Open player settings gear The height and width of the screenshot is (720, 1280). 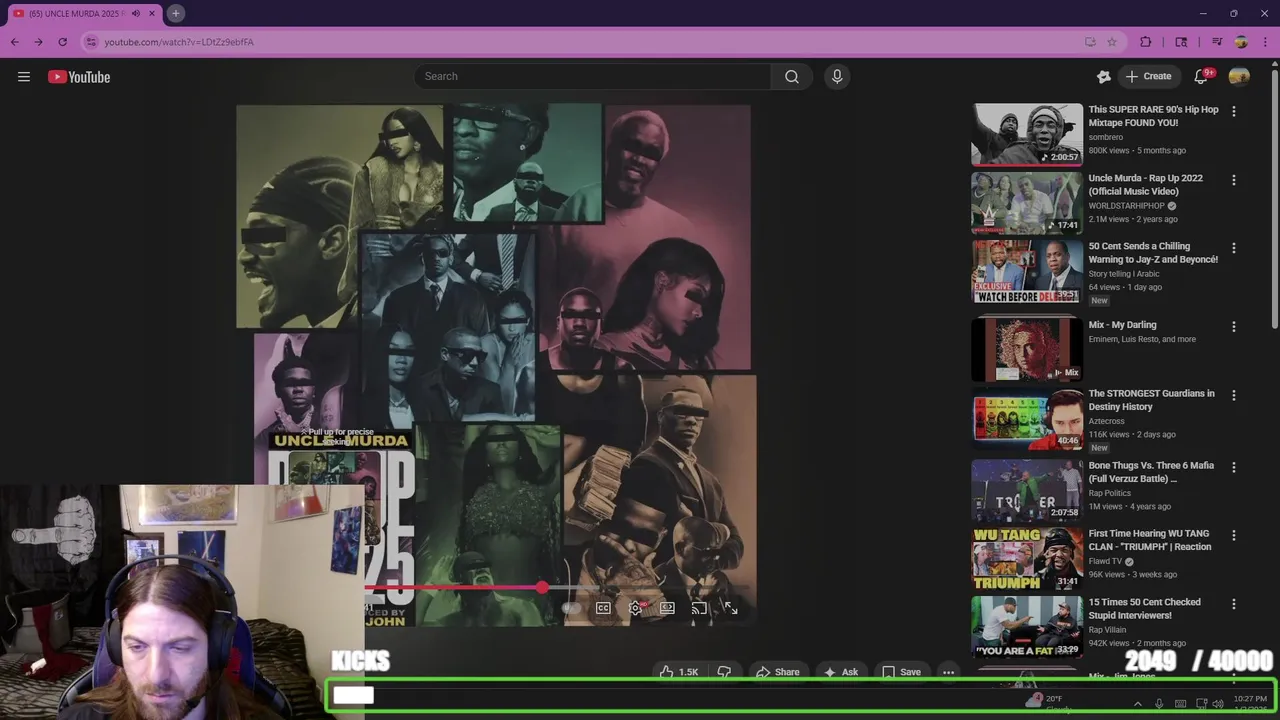point(635,608)
